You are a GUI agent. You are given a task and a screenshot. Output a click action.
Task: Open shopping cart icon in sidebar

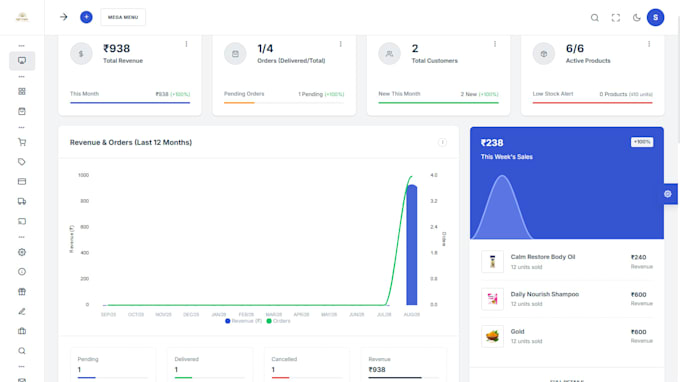click(22, 142)
